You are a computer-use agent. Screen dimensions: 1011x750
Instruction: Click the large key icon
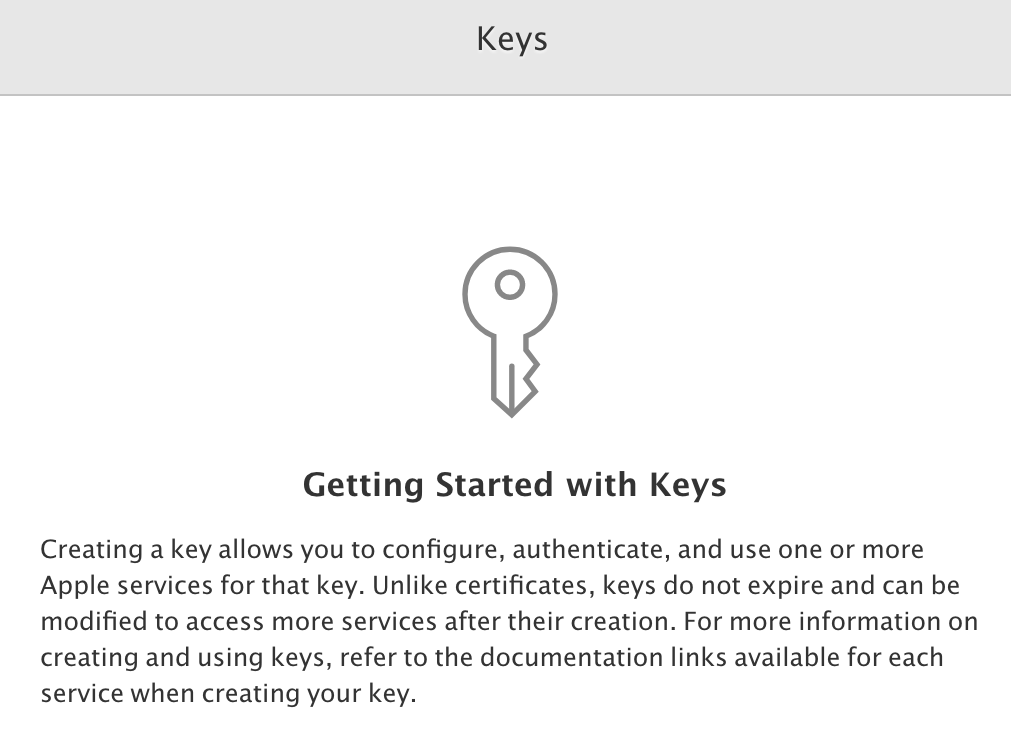(510, 331)
